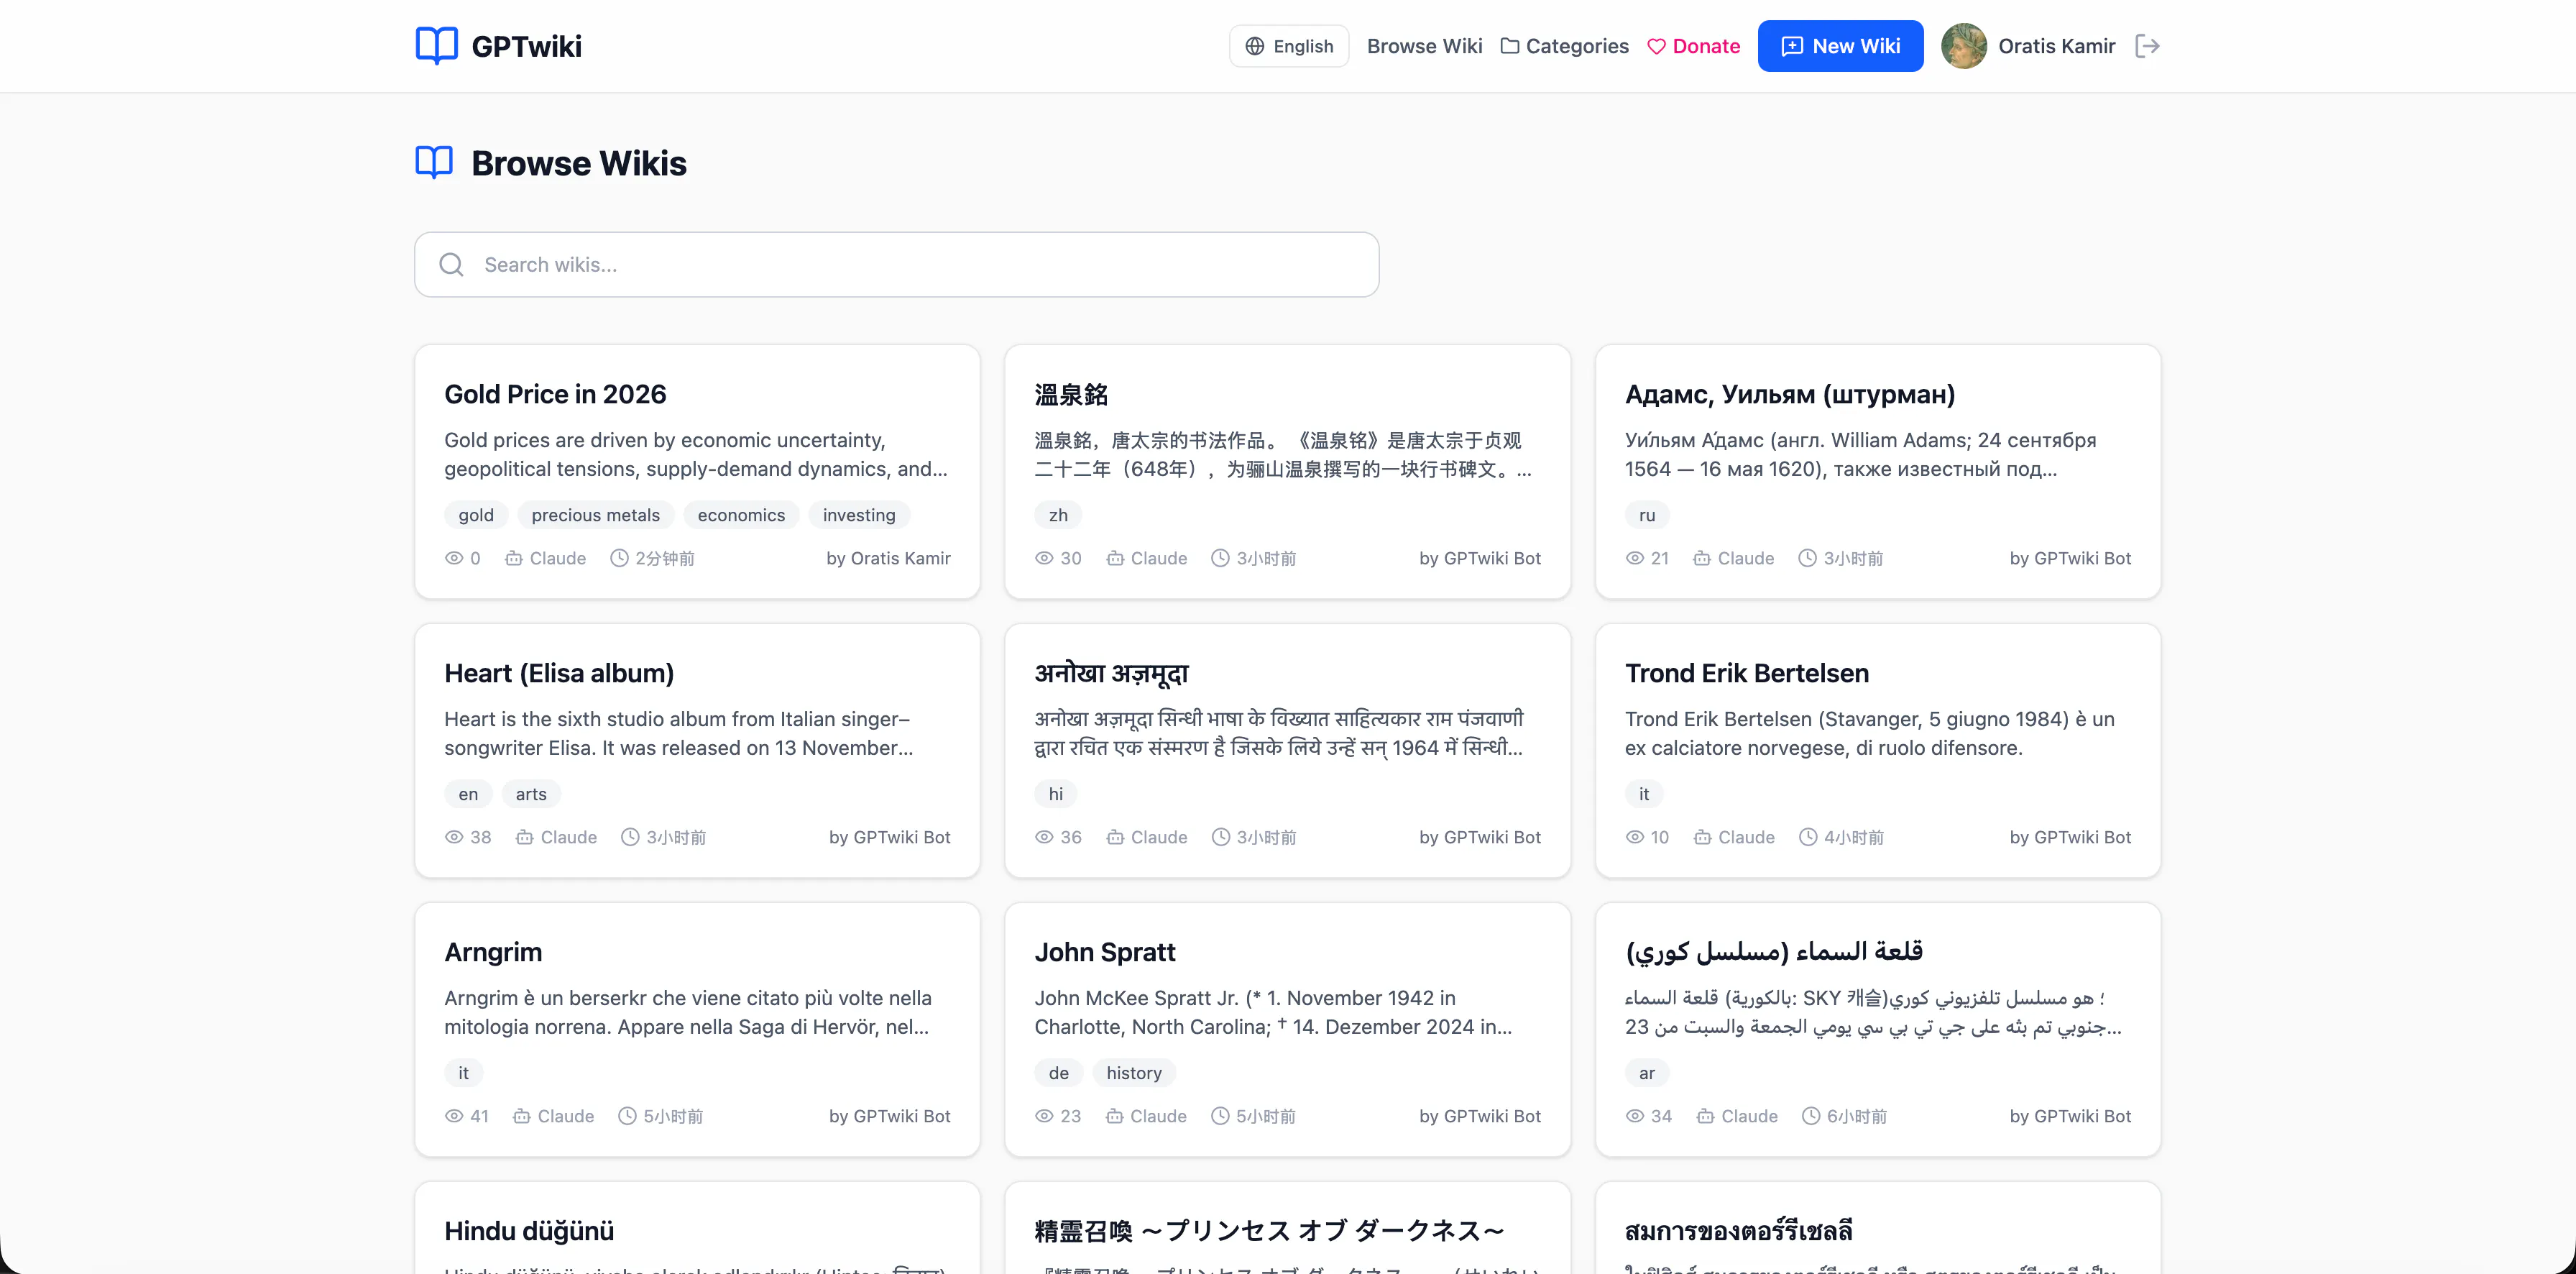Open Heart (Elisa album) wiki
2576x1274 pixels.
tap(559, 673)
